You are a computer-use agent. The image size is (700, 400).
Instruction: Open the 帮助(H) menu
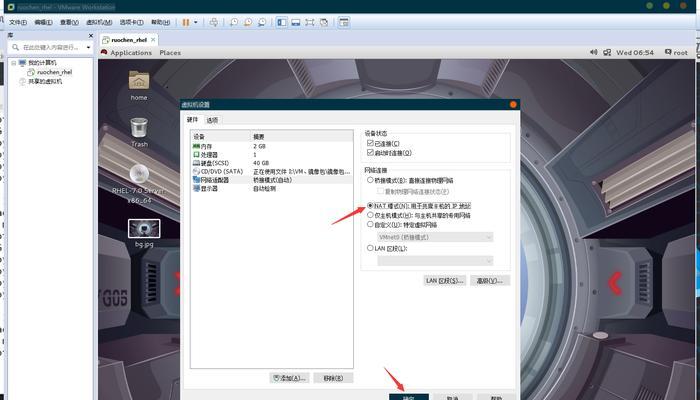click(x=160, y=22)
